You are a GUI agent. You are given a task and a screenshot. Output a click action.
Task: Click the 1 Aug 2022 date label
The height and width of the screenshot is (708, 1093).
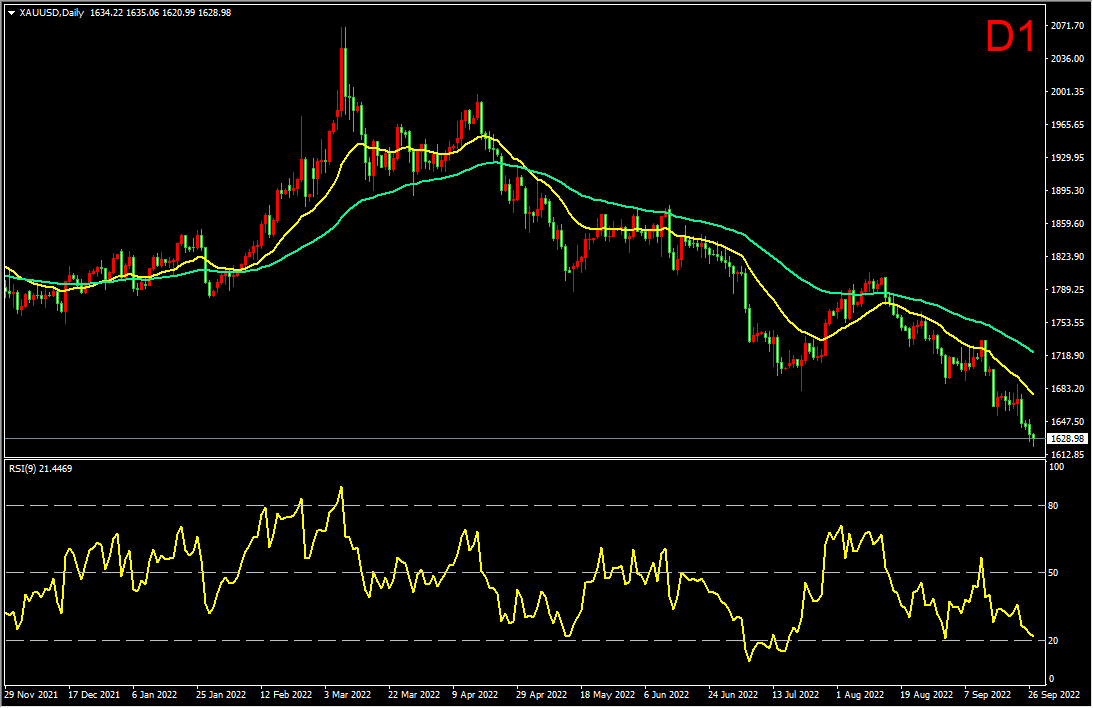pos(860,695)
